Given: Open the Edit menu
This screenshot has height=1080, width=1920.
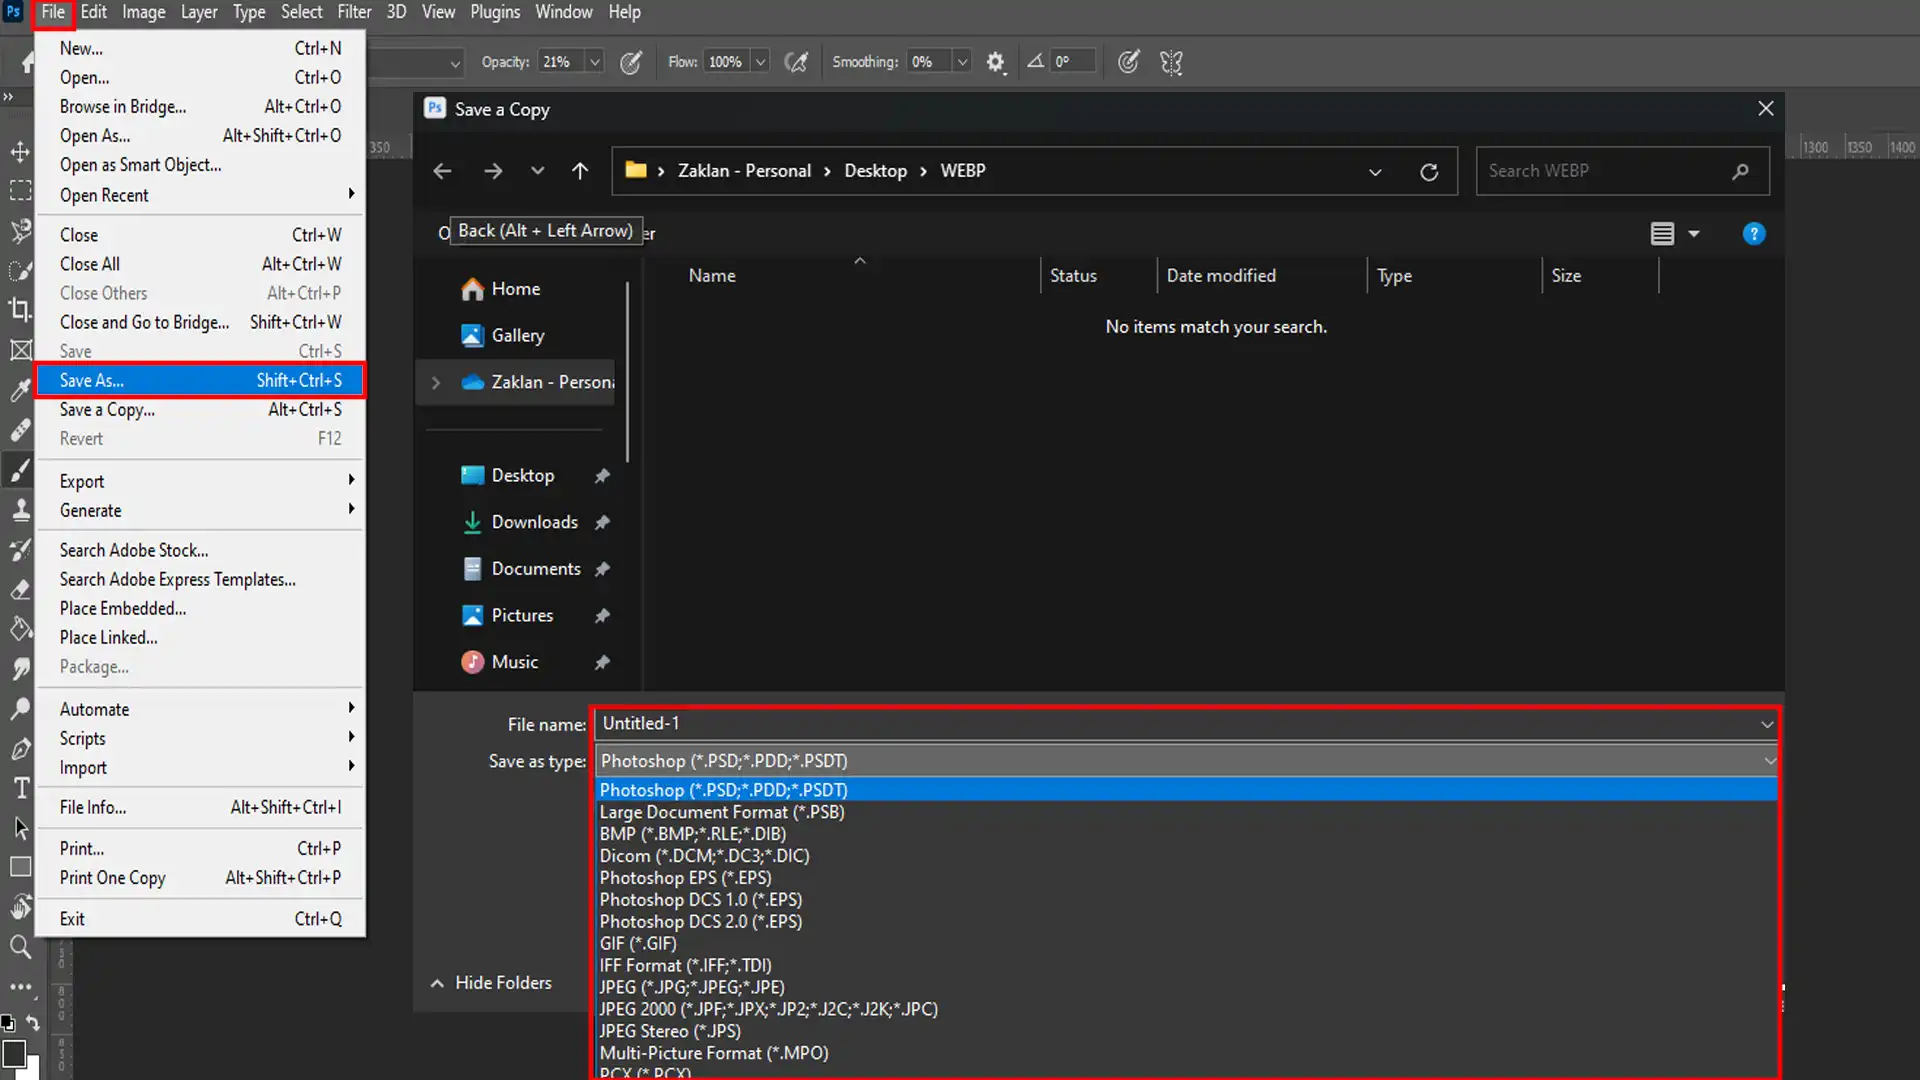Looking at the screenshot, I should tap(93, 12).
